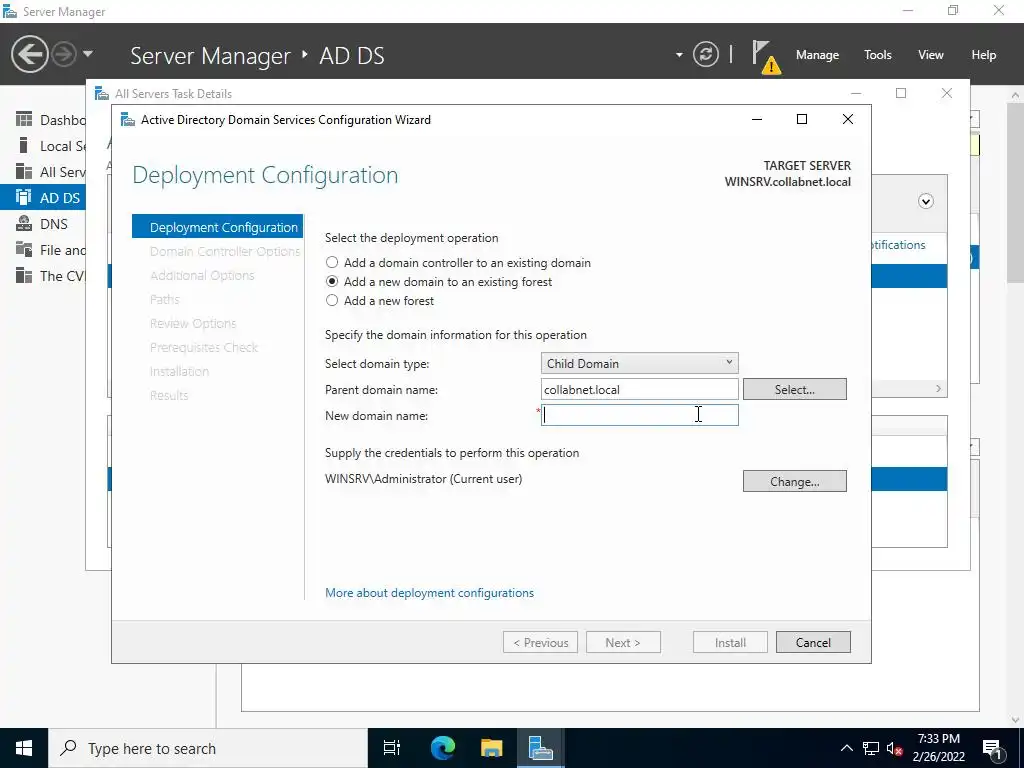Click the forward navigation arrow
Viewport: 1024px width, 768px height.
tap(64, 54)
